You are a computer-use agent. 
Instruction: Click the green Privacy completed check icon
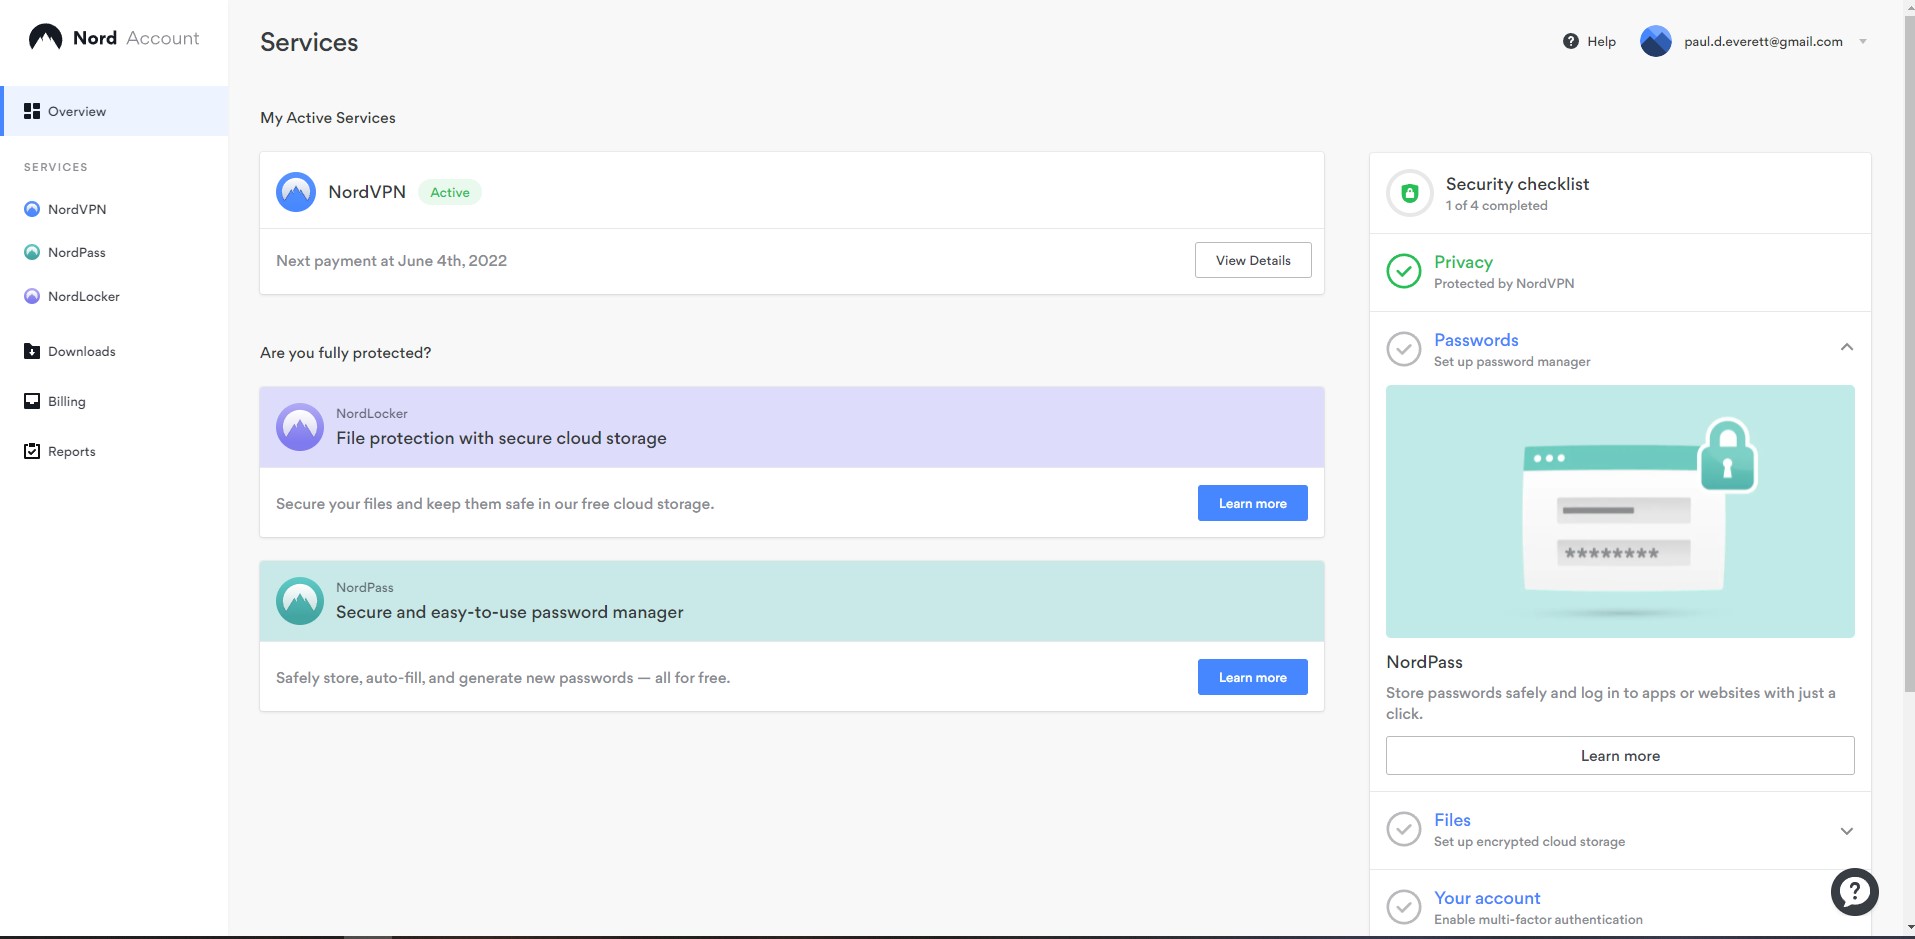point(1404,271)
